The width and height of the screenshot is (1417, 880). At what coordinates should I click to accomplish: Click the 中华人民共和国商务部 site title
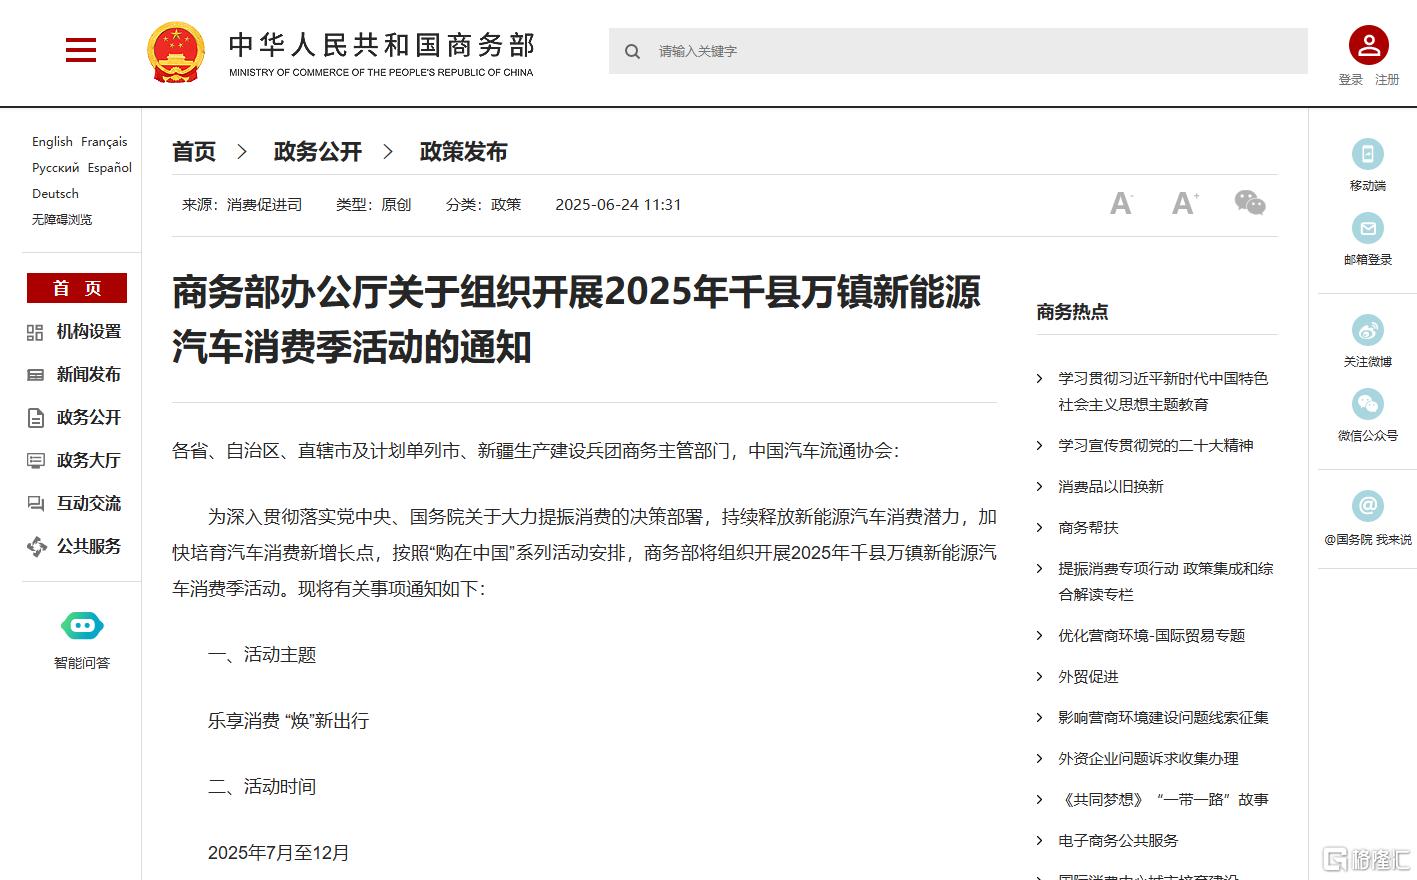click(x=382, y=45)
